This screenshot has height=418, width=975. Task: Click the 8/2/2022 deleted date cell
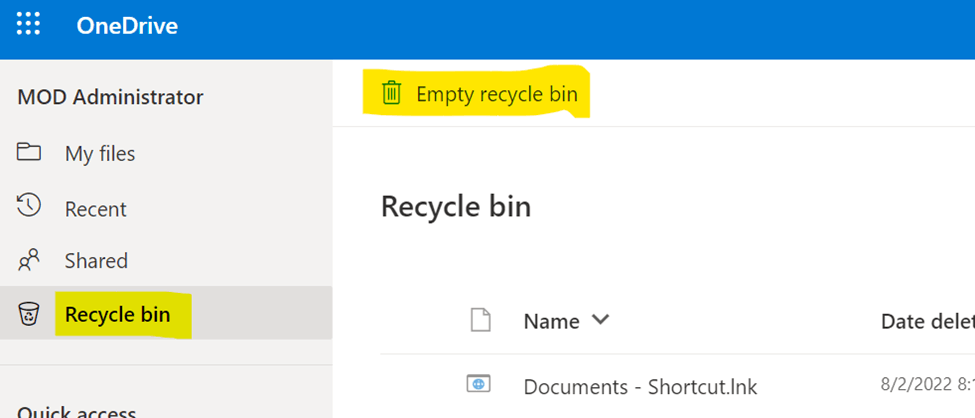tap(928, 385)
